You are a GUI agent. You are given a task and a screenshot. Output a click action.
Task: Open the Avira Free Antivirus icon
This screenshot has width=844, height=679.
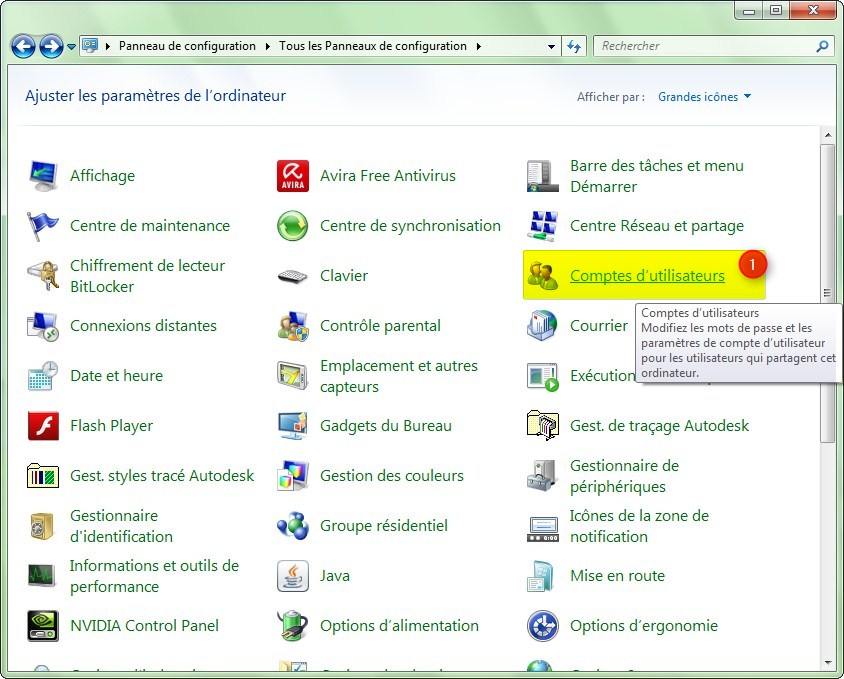(x=293, y=176)
